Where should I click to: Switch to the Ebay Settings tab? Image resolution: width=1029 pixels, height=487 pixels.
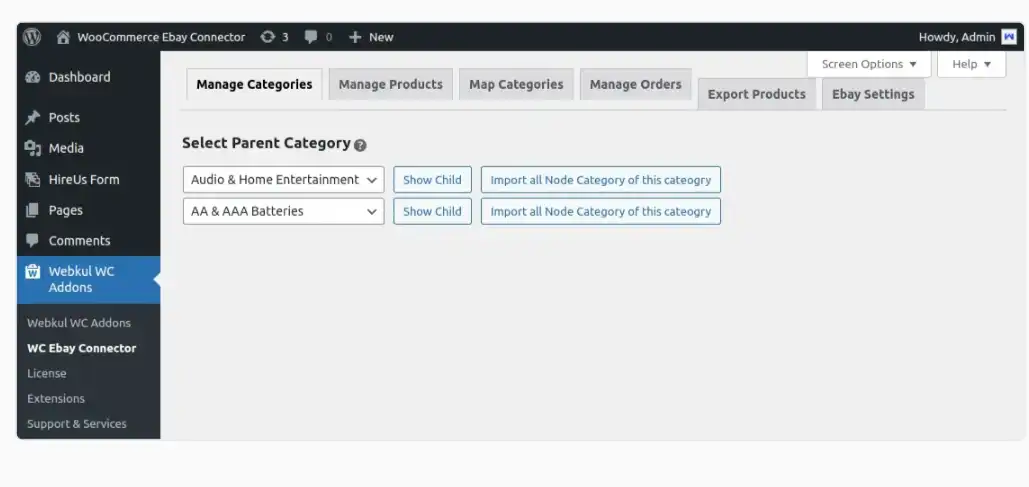(x=872, y=94)
